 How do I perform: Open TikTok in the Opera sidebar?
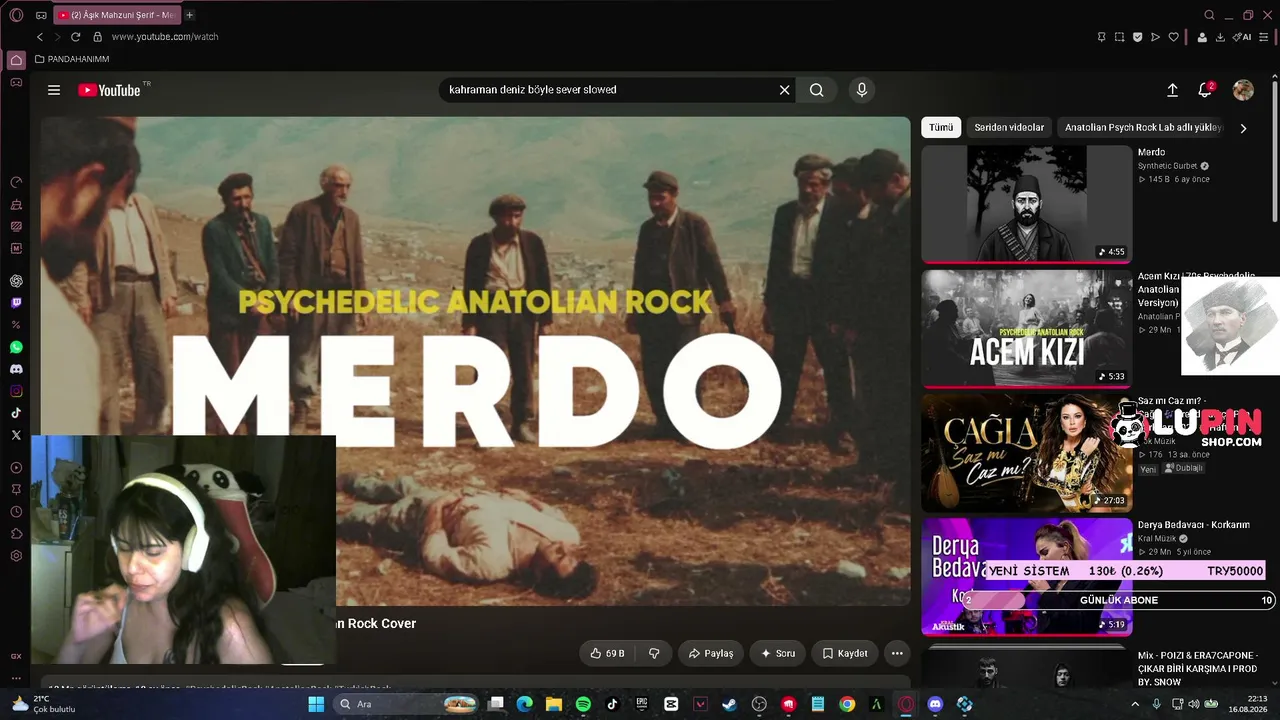(x=16, y=413)
